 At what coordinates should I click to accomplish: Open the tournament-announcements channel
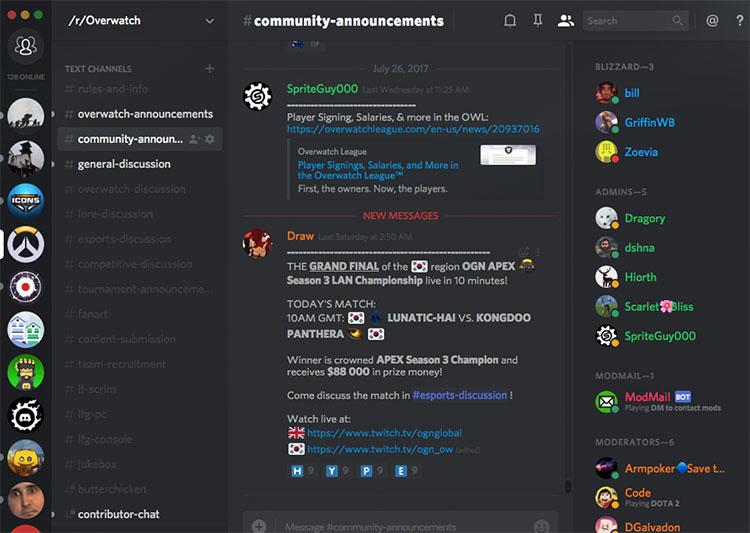click(x=139, y=289)
